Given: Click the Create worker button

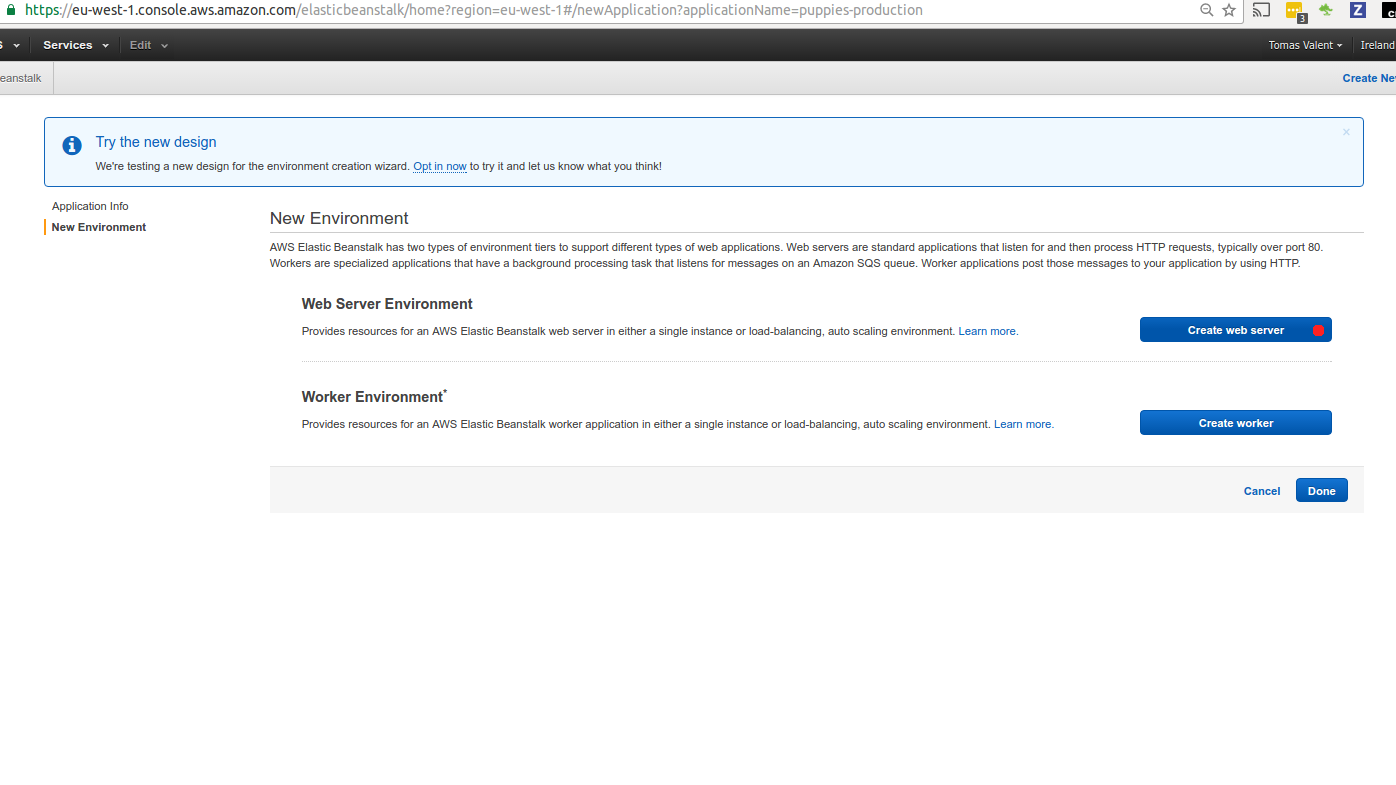Looking at the screenshot, I should point(1236,423).
